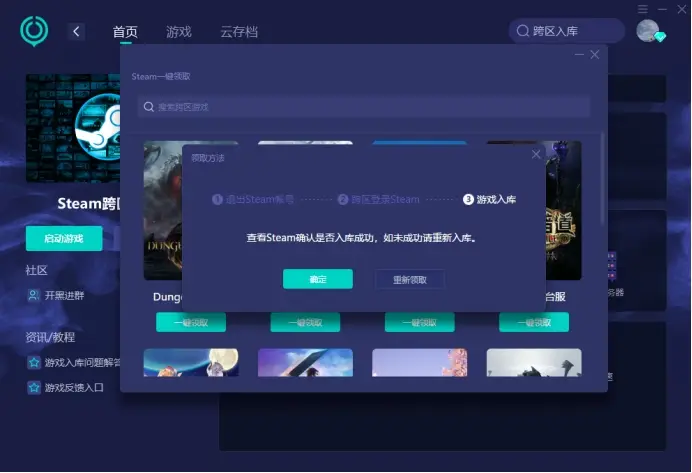Click the star icon beside 游戏反馈入口
Viewport: 692px width, 473px height.
(33, 388)
